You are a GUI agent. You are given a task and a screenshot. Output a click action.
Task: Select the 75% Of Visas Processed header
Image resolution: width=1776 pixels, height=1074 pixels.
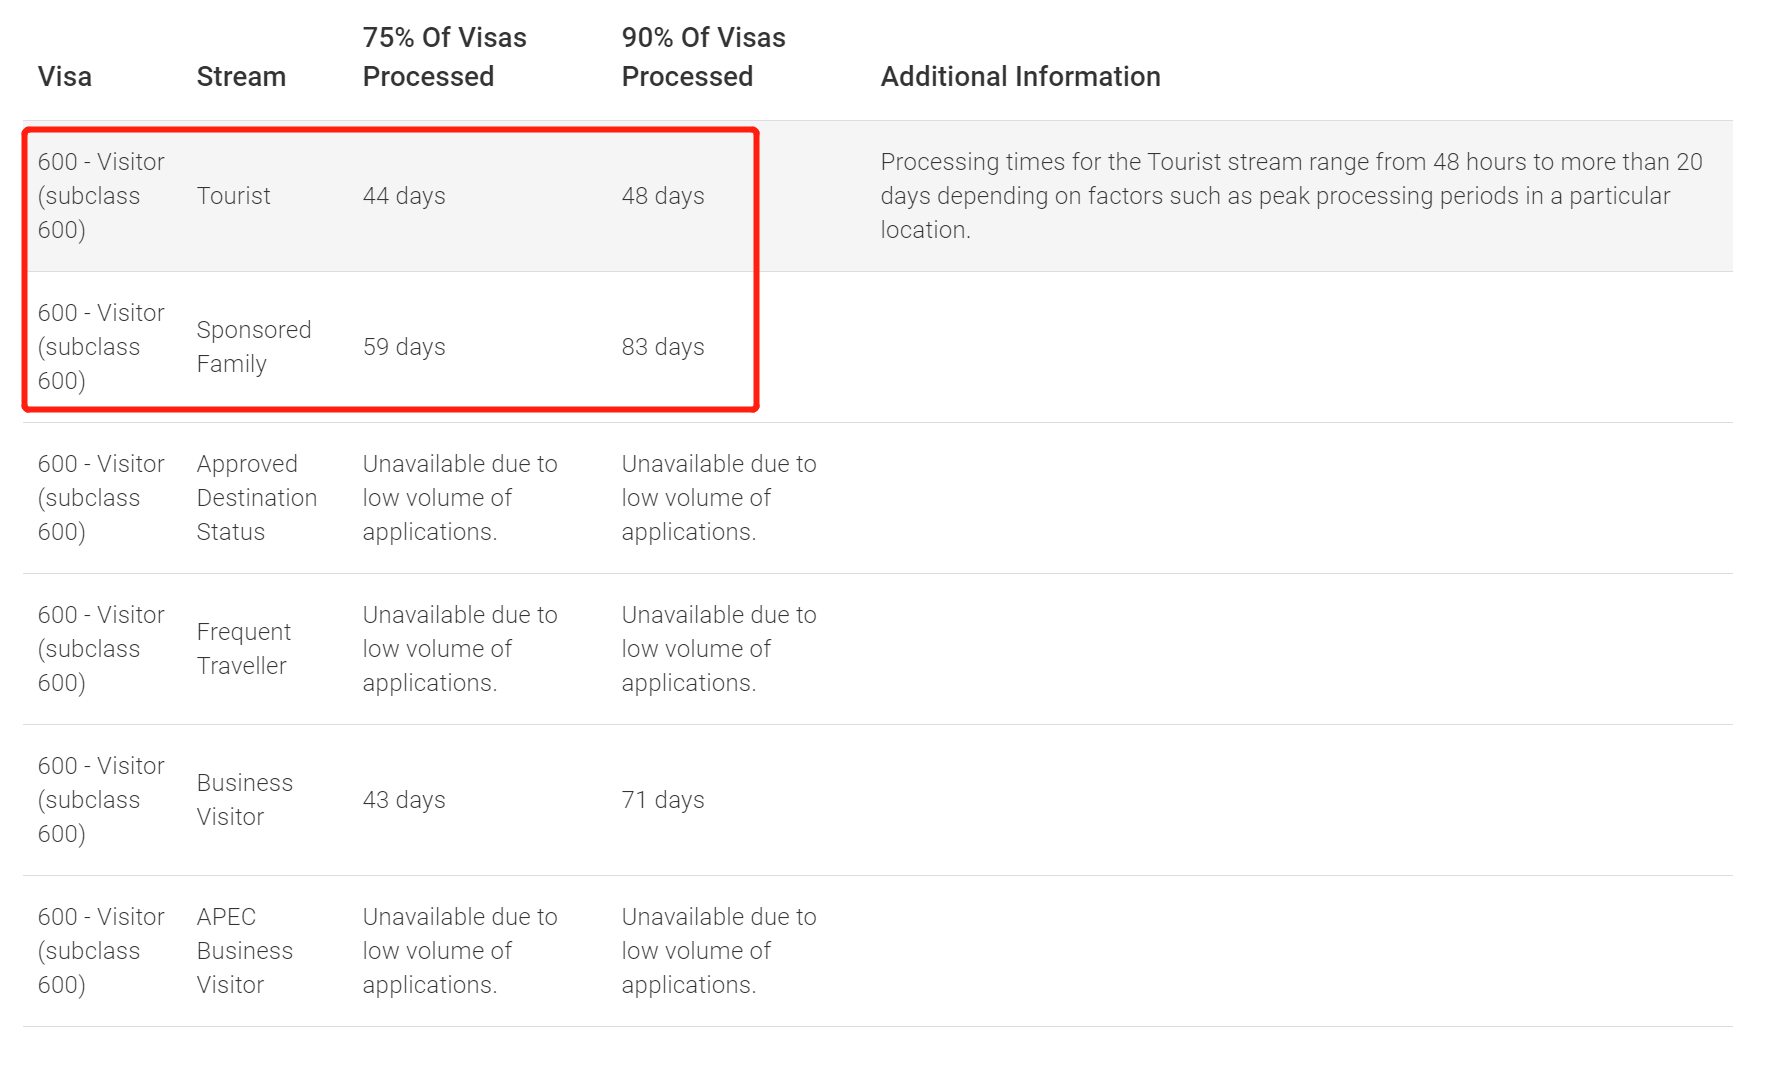(x=444, y=57)
